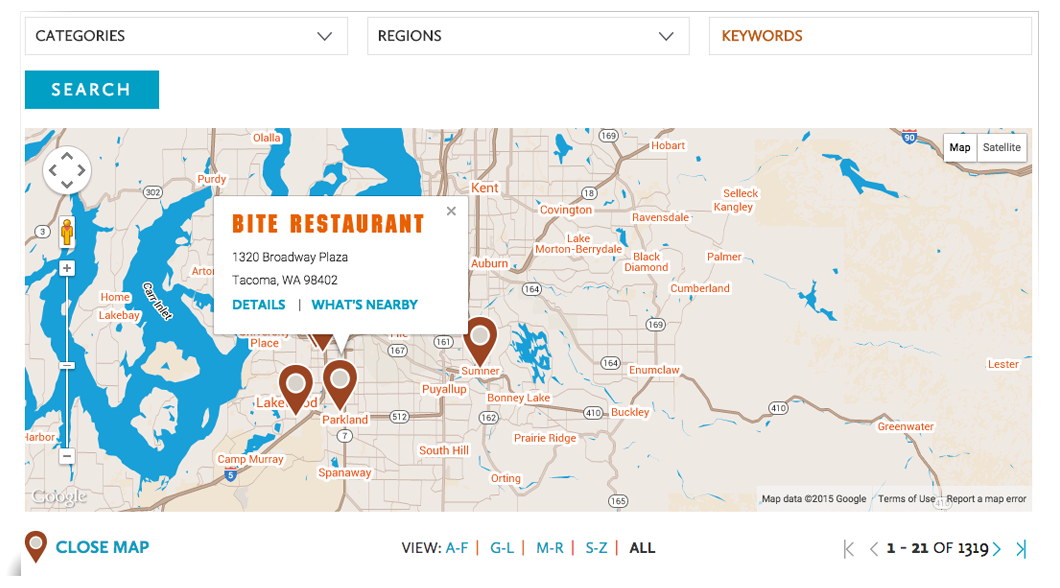The image size is (1060, 588).
Task: Open the Regions dropdown
Action: click(x=528, y=36)
